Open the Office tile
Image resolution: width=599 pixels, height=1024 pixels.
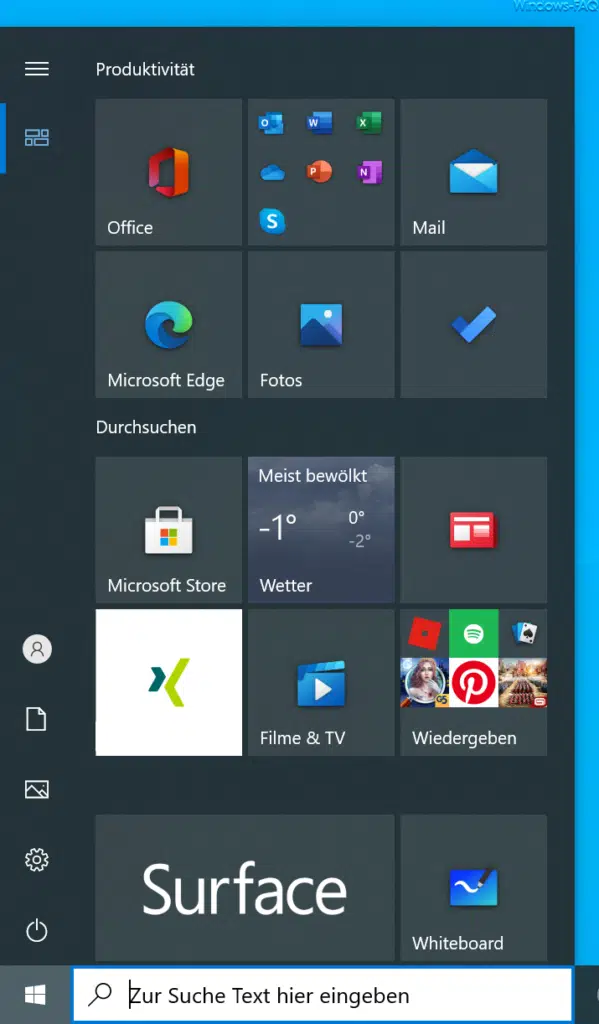point(169,172)
